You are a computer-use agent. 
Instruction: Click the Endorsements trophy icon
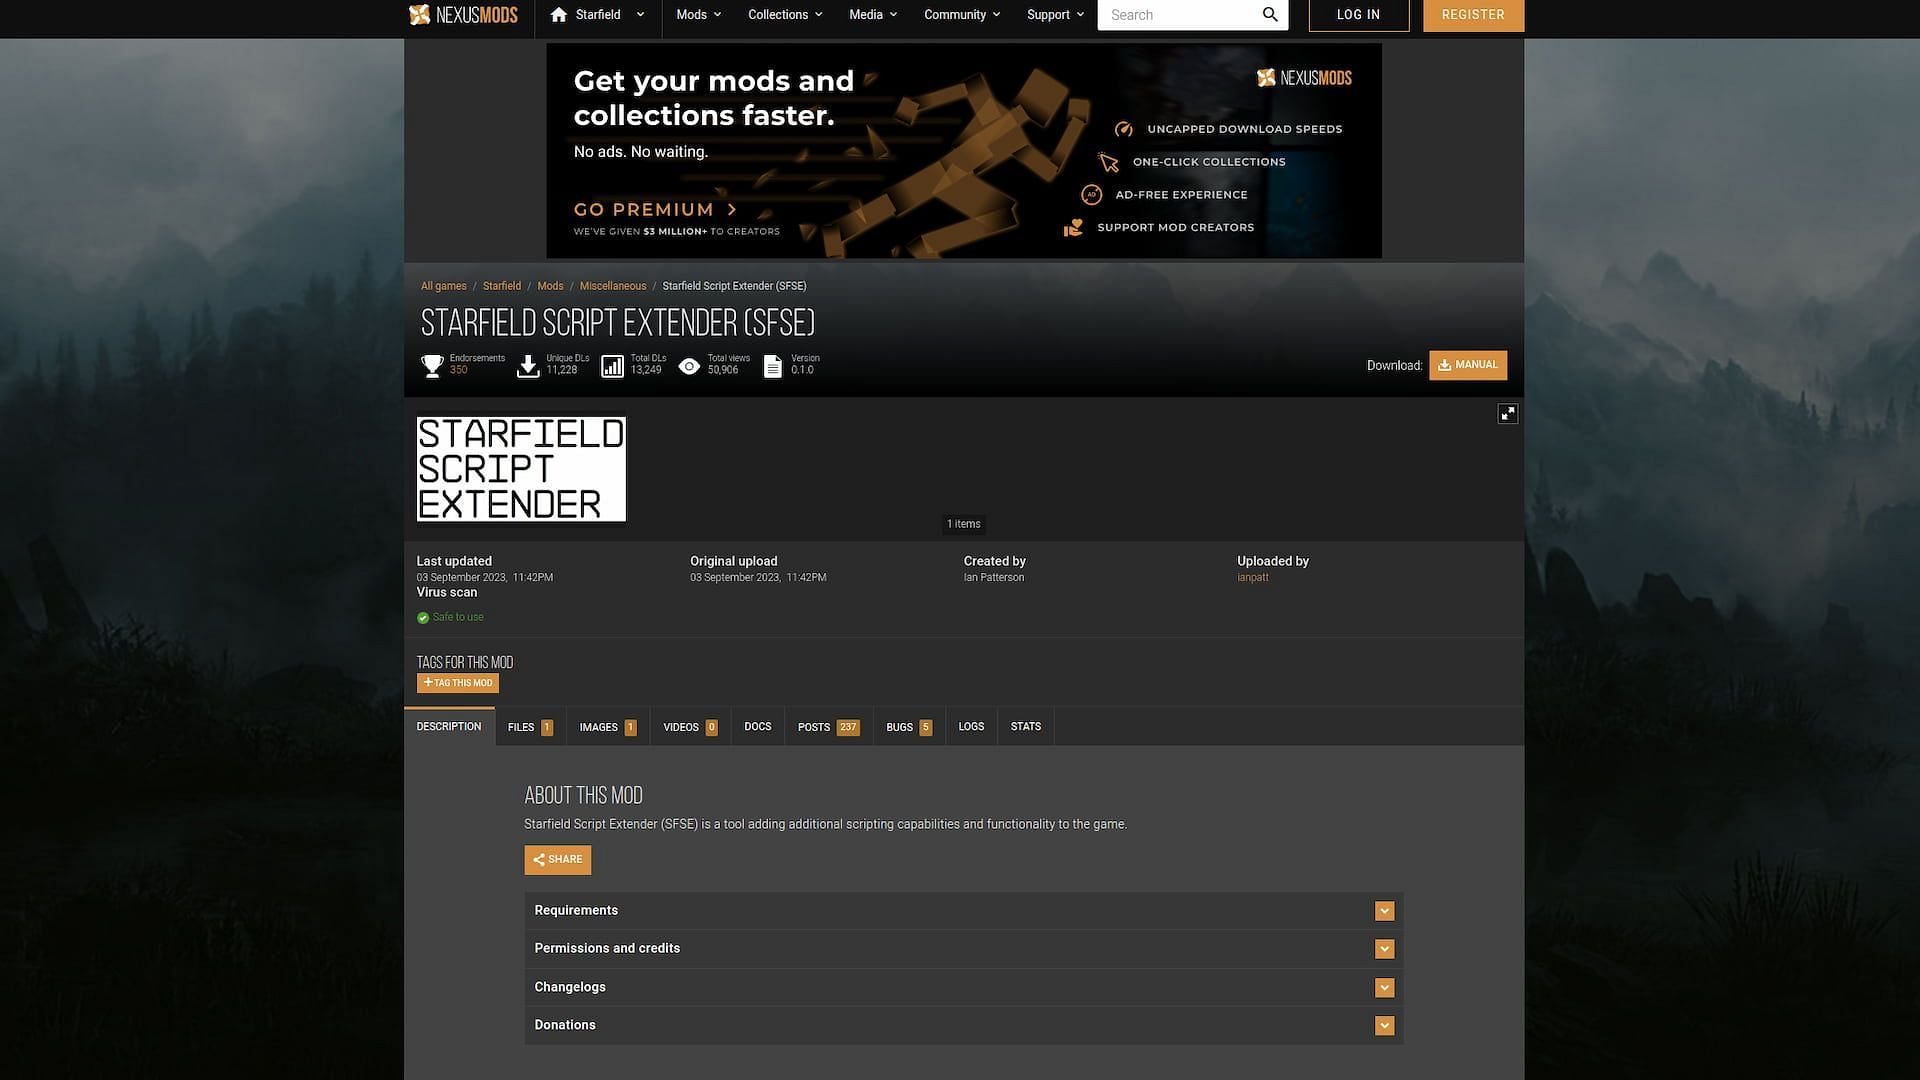point(432,366)
